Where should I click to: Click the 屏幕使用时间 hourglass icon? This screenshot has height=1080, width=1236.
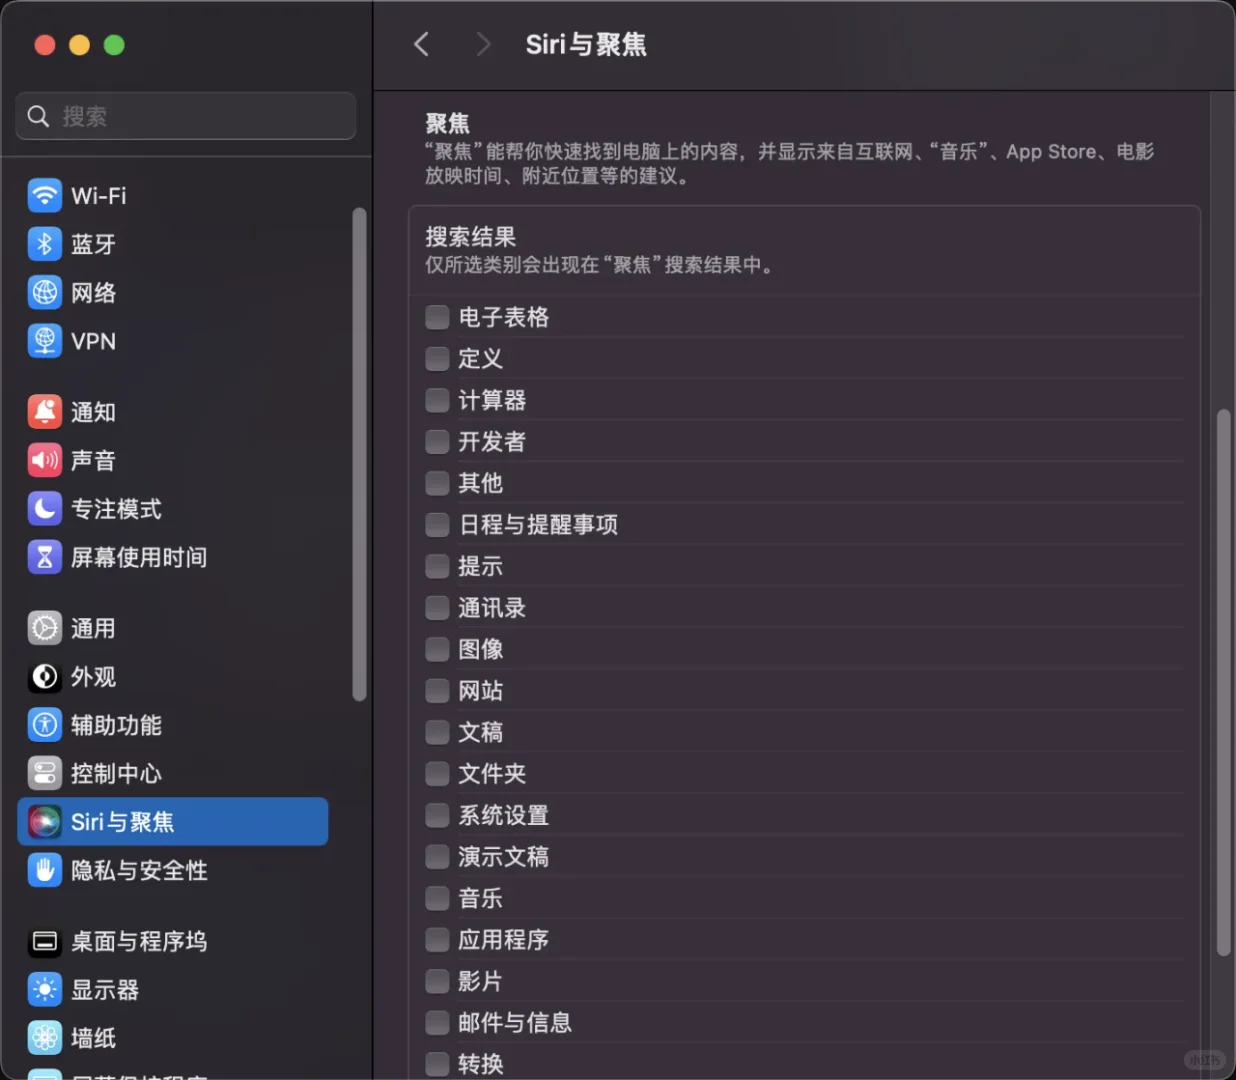[45, 558]
